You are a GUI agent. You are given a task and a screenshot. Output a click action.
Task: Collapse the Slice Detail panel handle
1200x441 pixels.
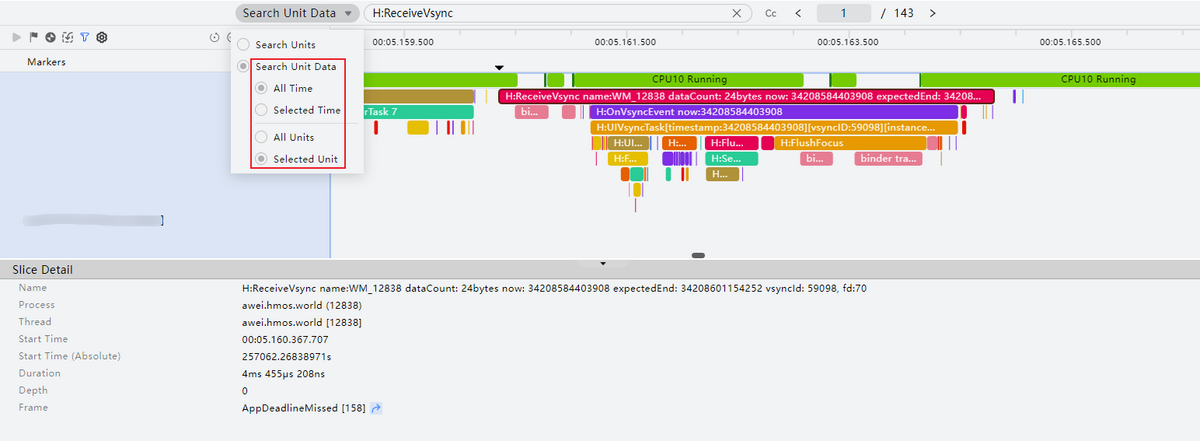click(603, 263)
